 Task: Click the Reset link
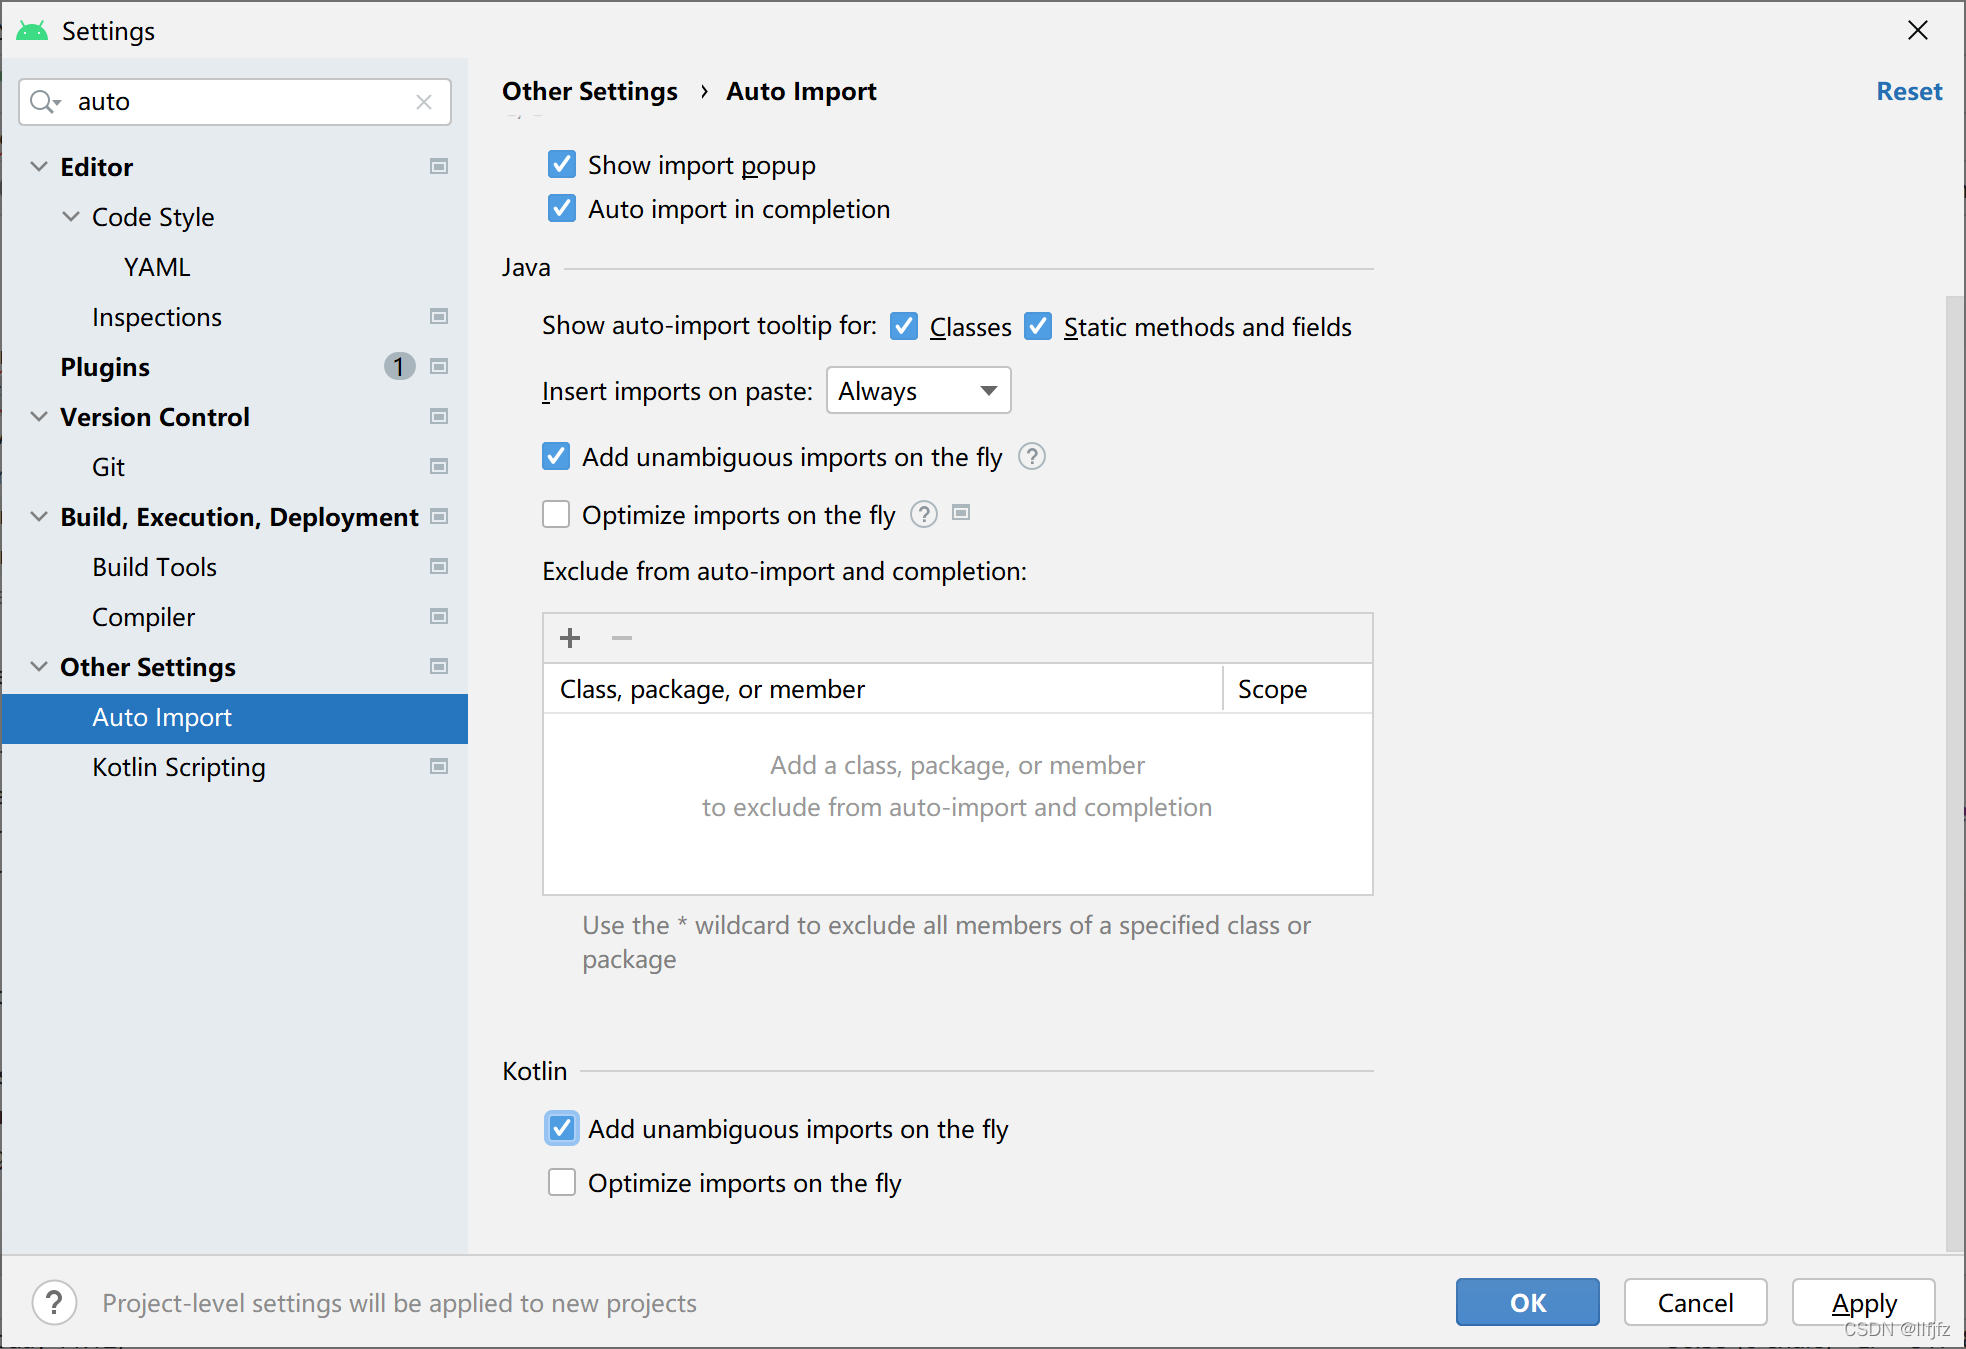click(x=1908, y=91)
